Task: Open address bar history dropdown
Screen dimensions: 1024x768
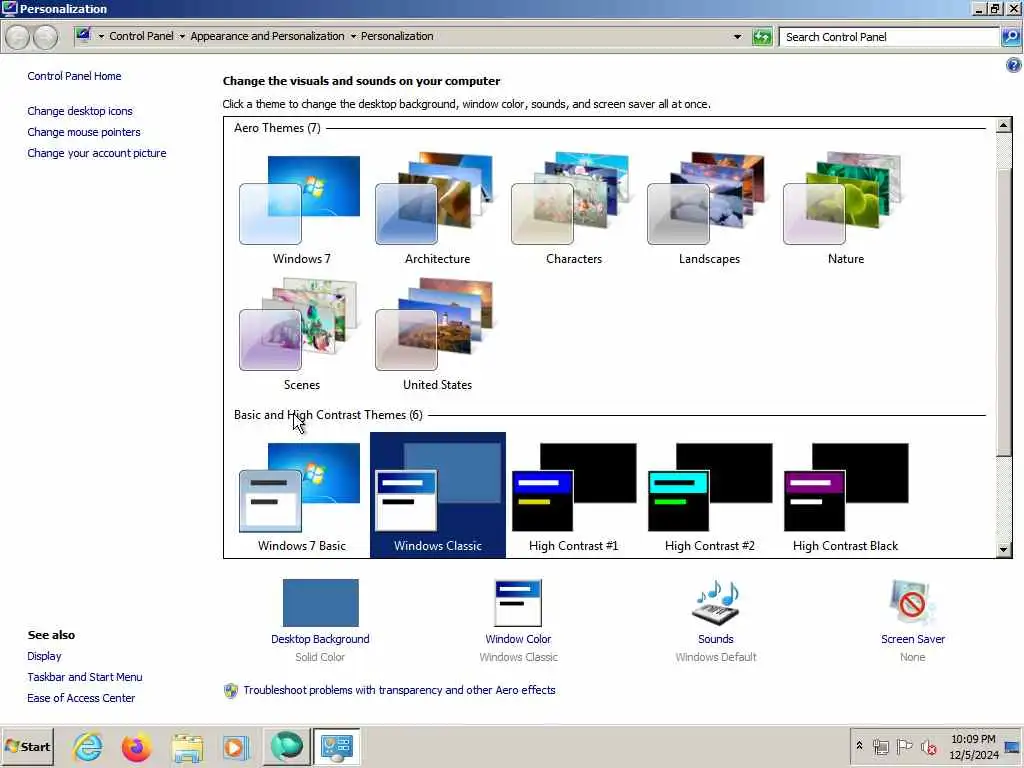Action: (x=737, y=37)
